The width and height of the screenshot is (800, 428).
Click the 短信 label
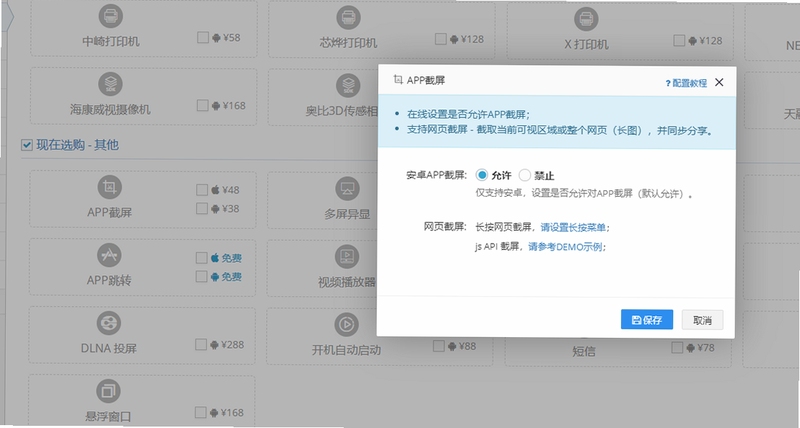[584, 351]
